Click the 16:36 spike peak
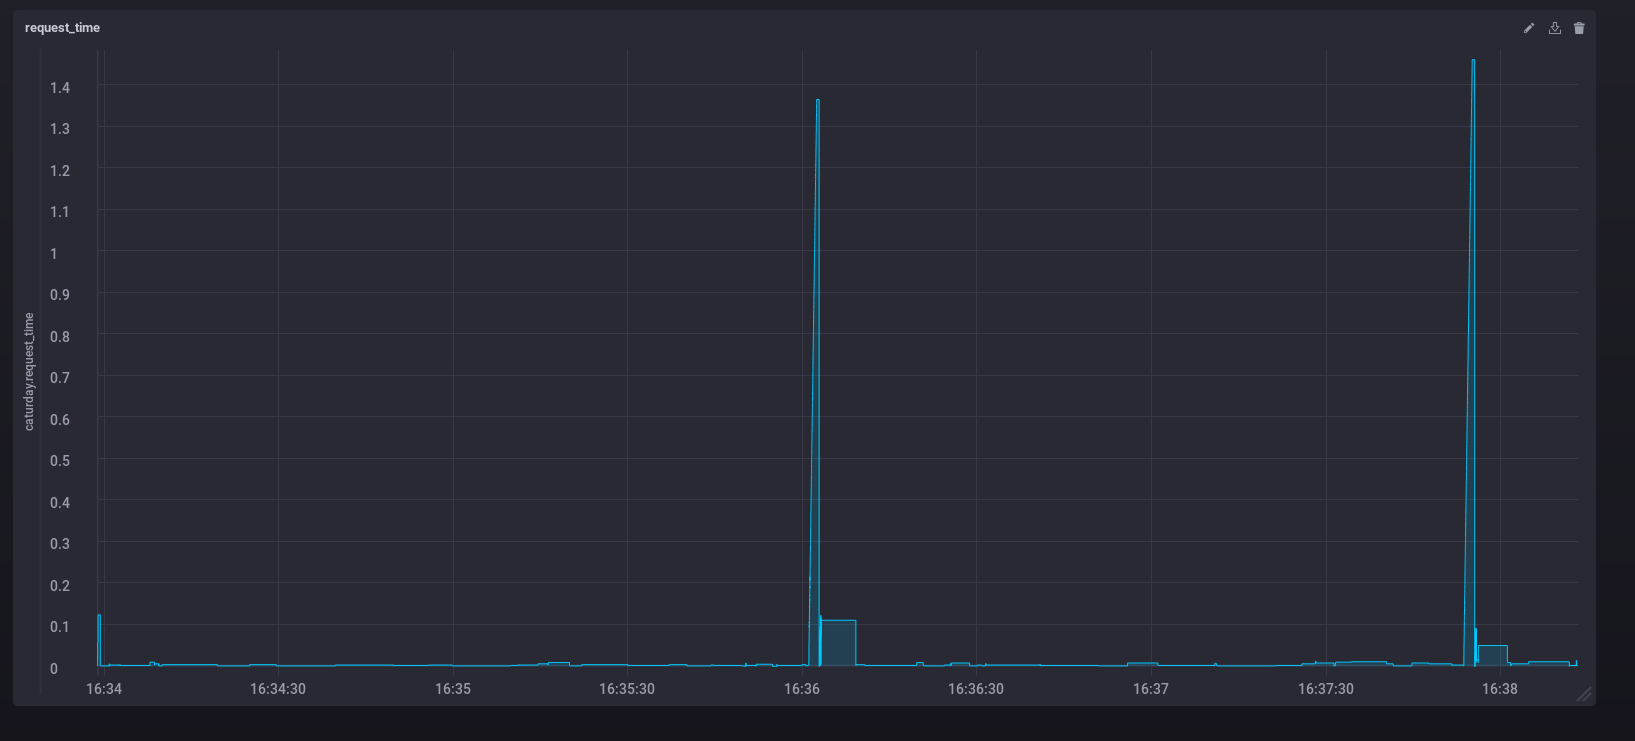 817,101
